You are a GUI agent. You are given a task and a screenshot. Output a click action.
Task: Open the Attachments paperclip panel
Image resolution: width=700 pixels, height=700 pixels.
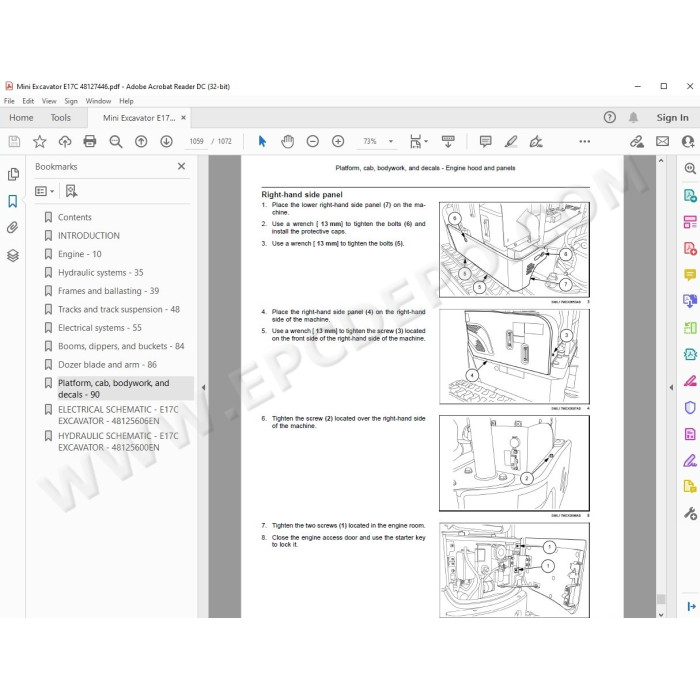(13, 228)
